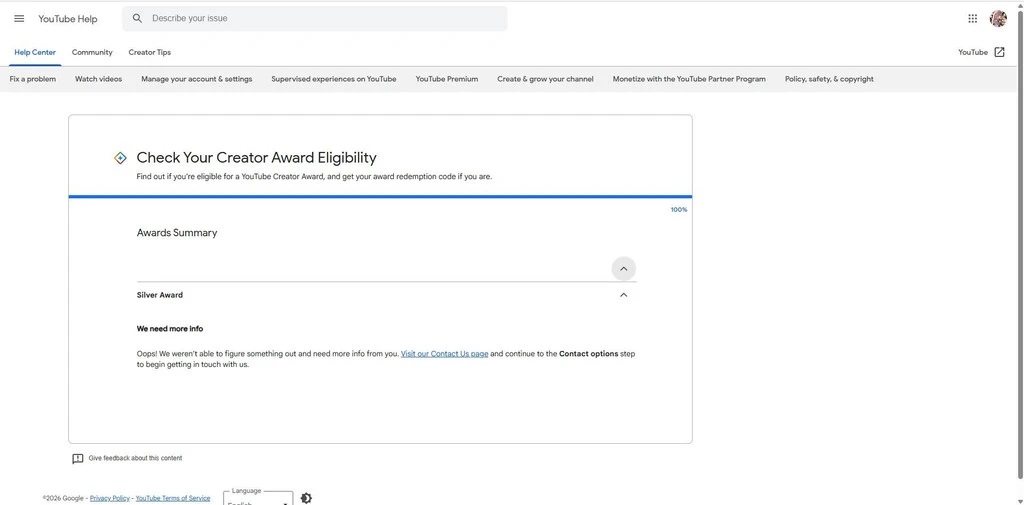Click Give feedback about this content
Image resolution: width=1024 pixels, height=505 pixels.
135,459
